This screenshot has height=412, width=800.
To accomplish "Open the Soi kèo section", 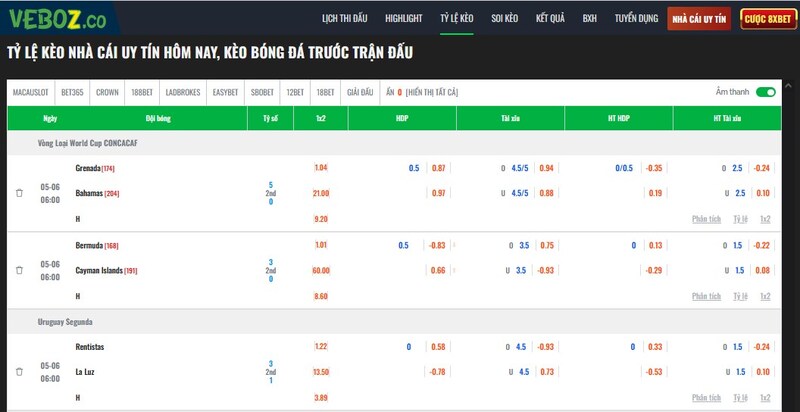I will point(505,18).
